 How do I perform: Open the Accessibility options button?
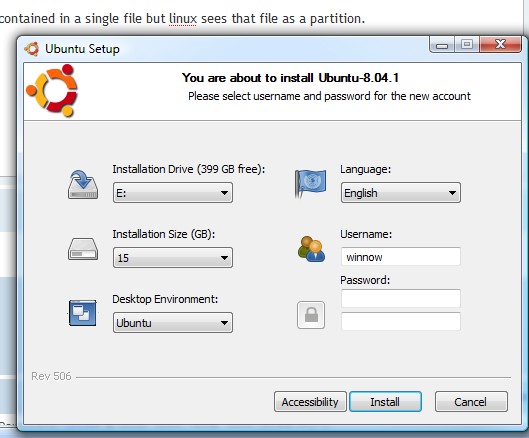coord(310,402)
